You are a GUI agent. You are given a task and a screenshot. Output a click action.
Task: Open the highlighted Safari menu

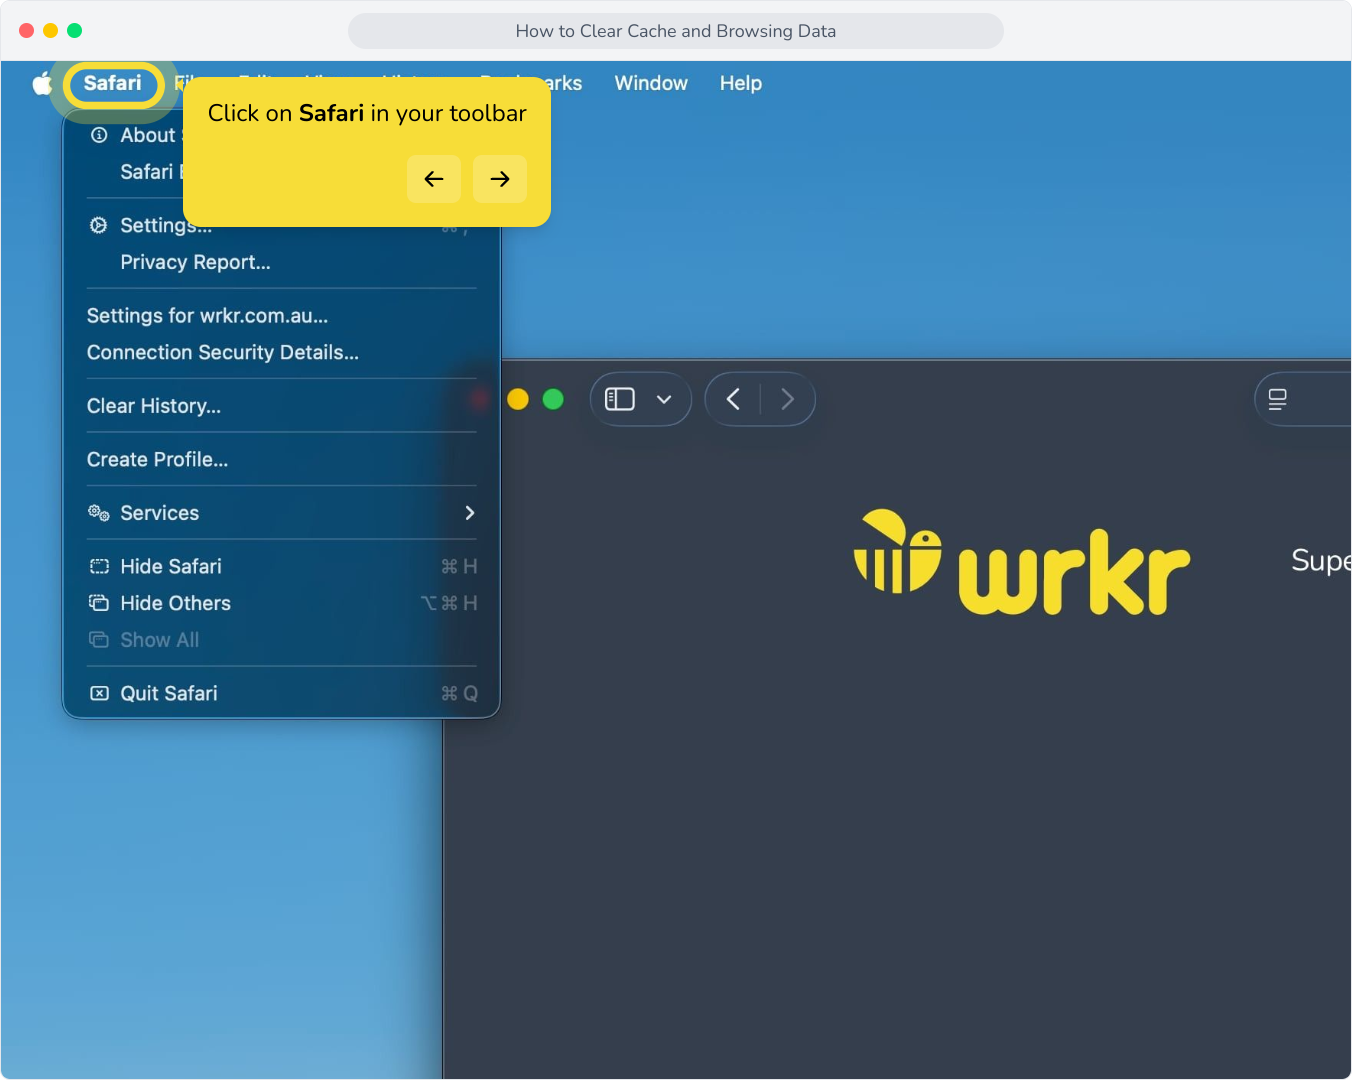point(113,84)
